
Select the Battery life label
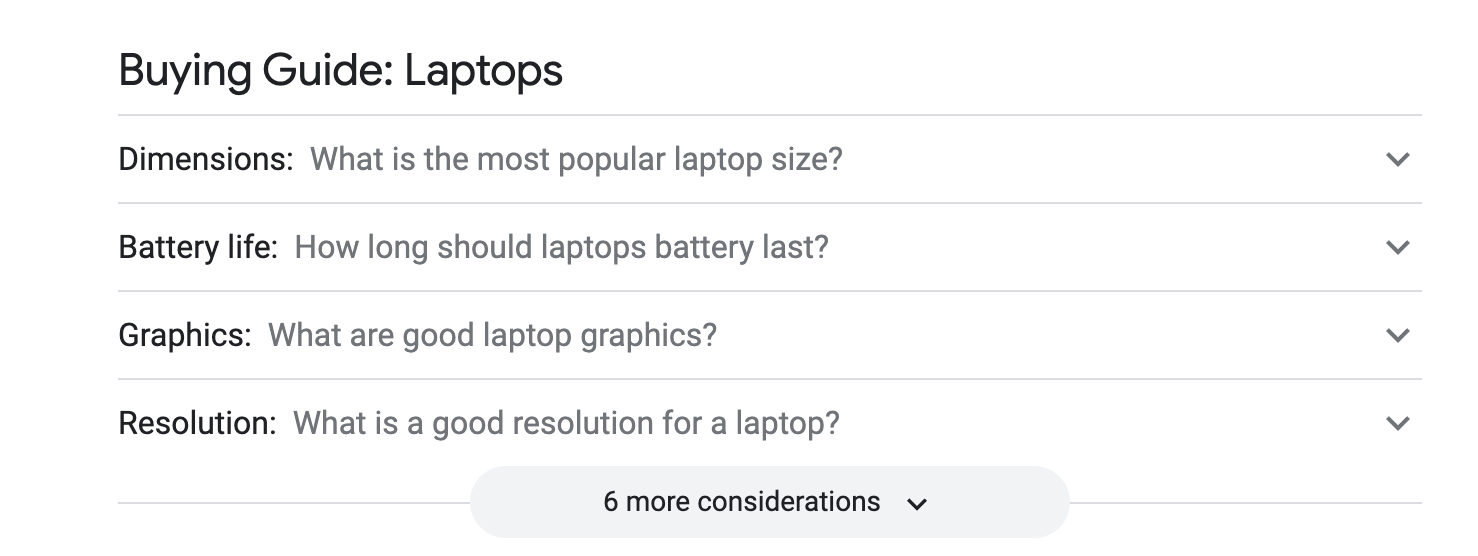pos(197,247)
